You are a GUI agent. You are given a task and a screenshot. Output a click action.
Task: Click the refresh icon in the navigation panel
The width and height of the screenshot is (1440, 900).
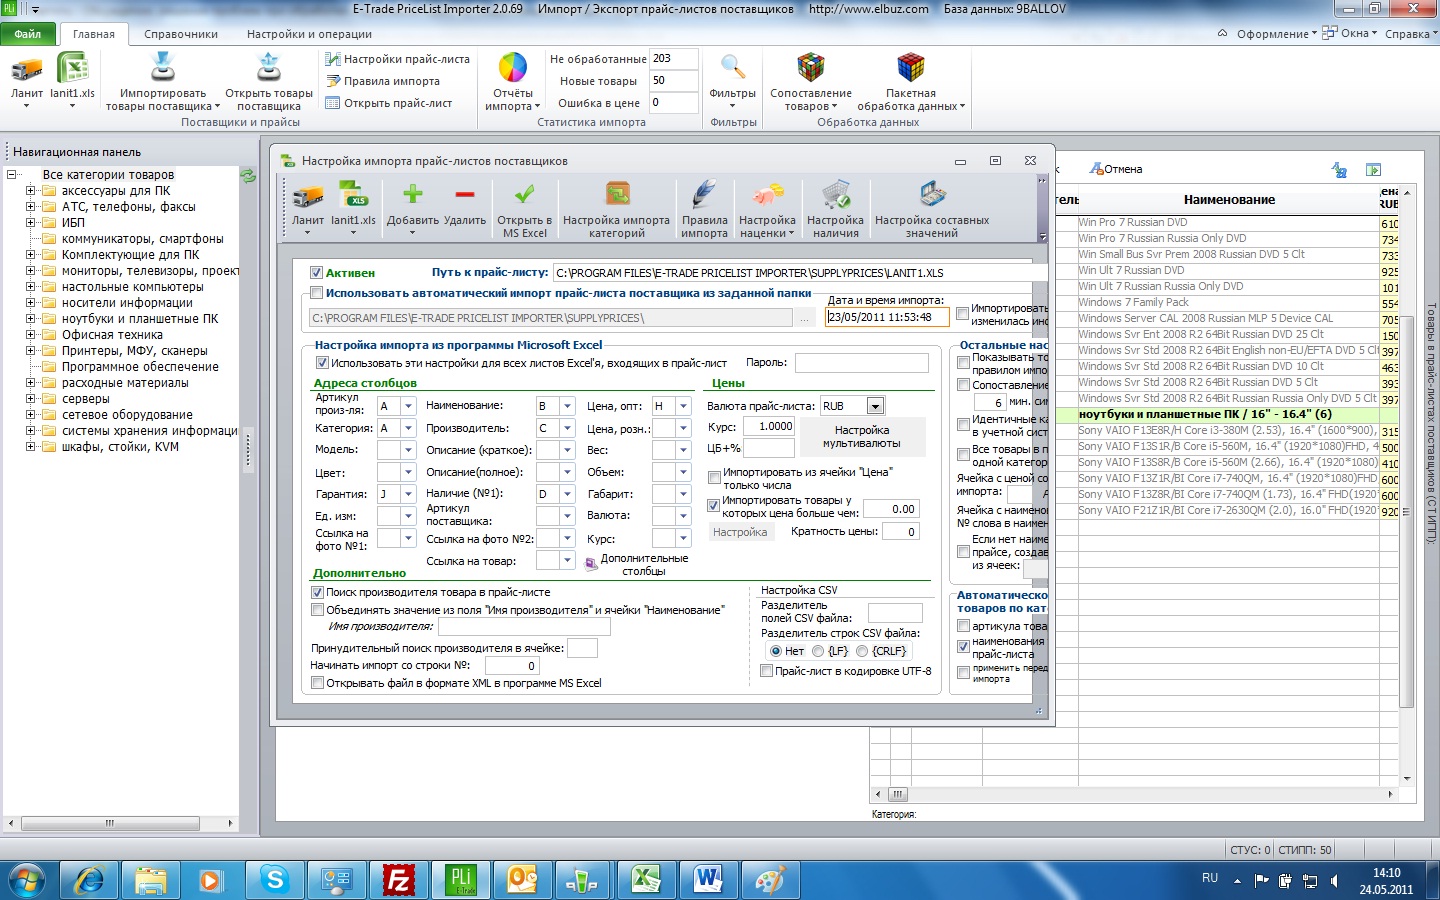pos(248,176)
